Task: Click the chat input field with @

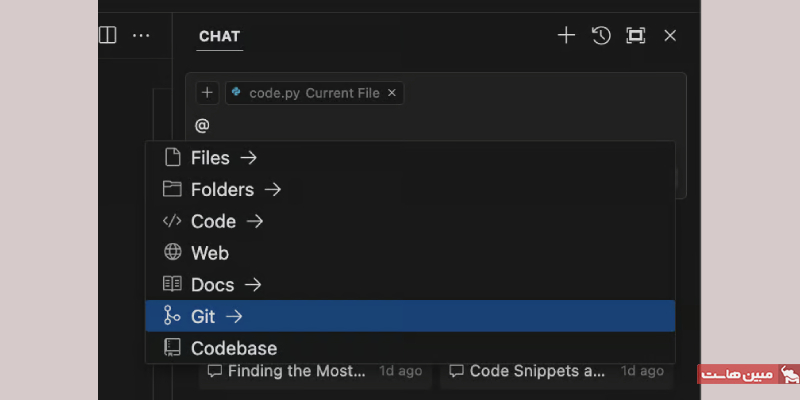Action: 436,126
